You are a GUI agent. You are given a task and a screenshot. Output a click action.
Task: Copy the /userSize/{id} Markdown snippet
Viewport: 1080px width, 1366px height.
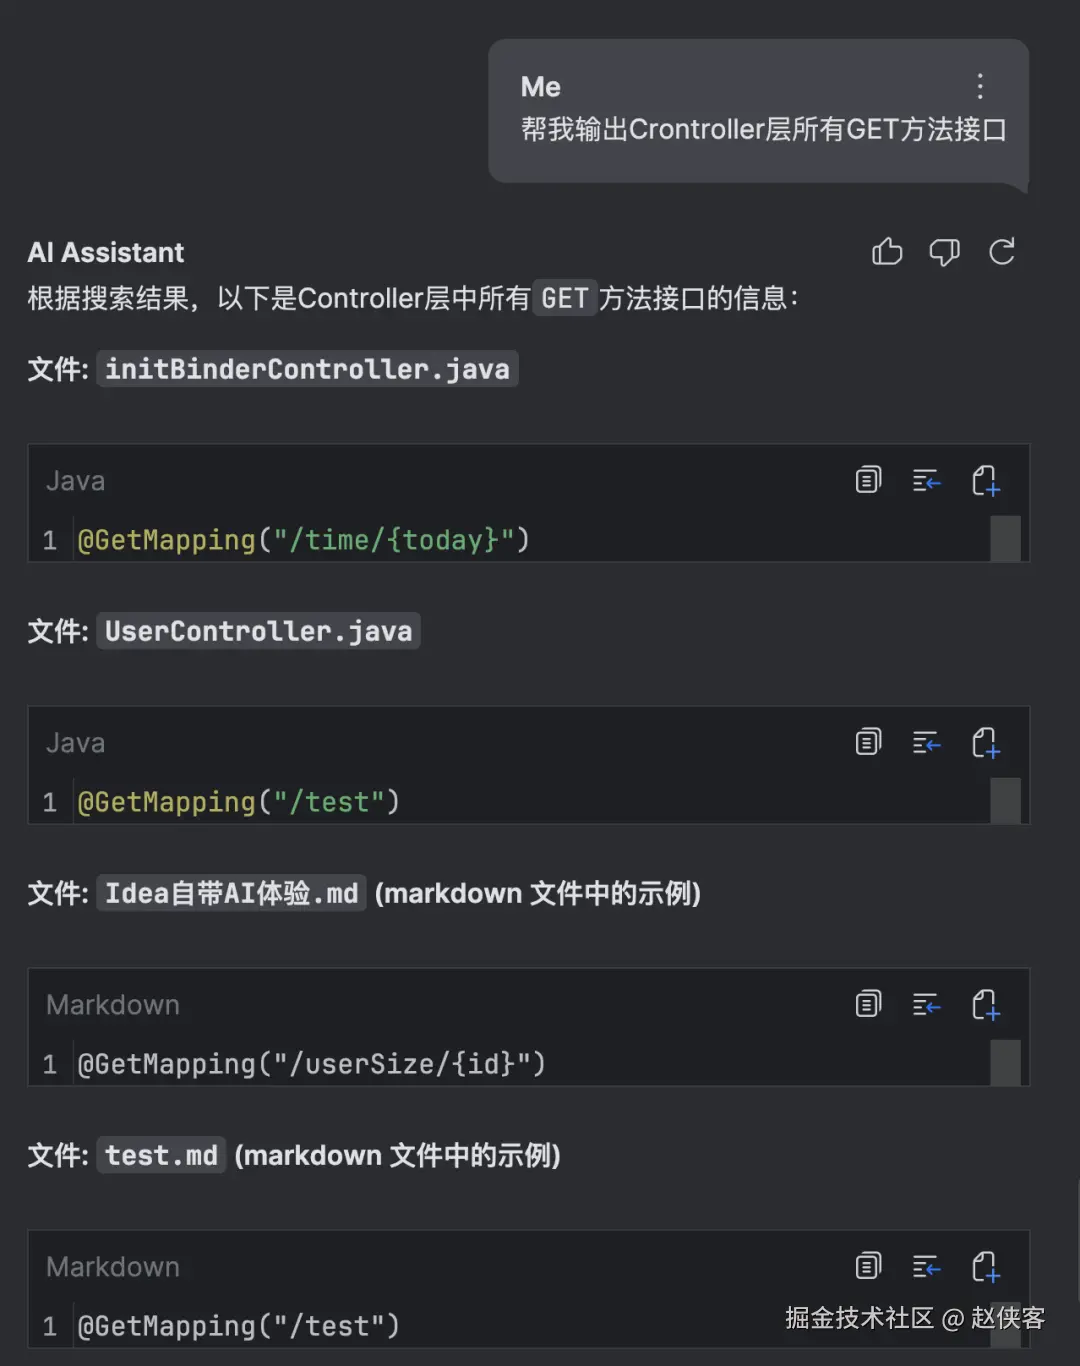pyautogui.click(x=868, y=1004)
